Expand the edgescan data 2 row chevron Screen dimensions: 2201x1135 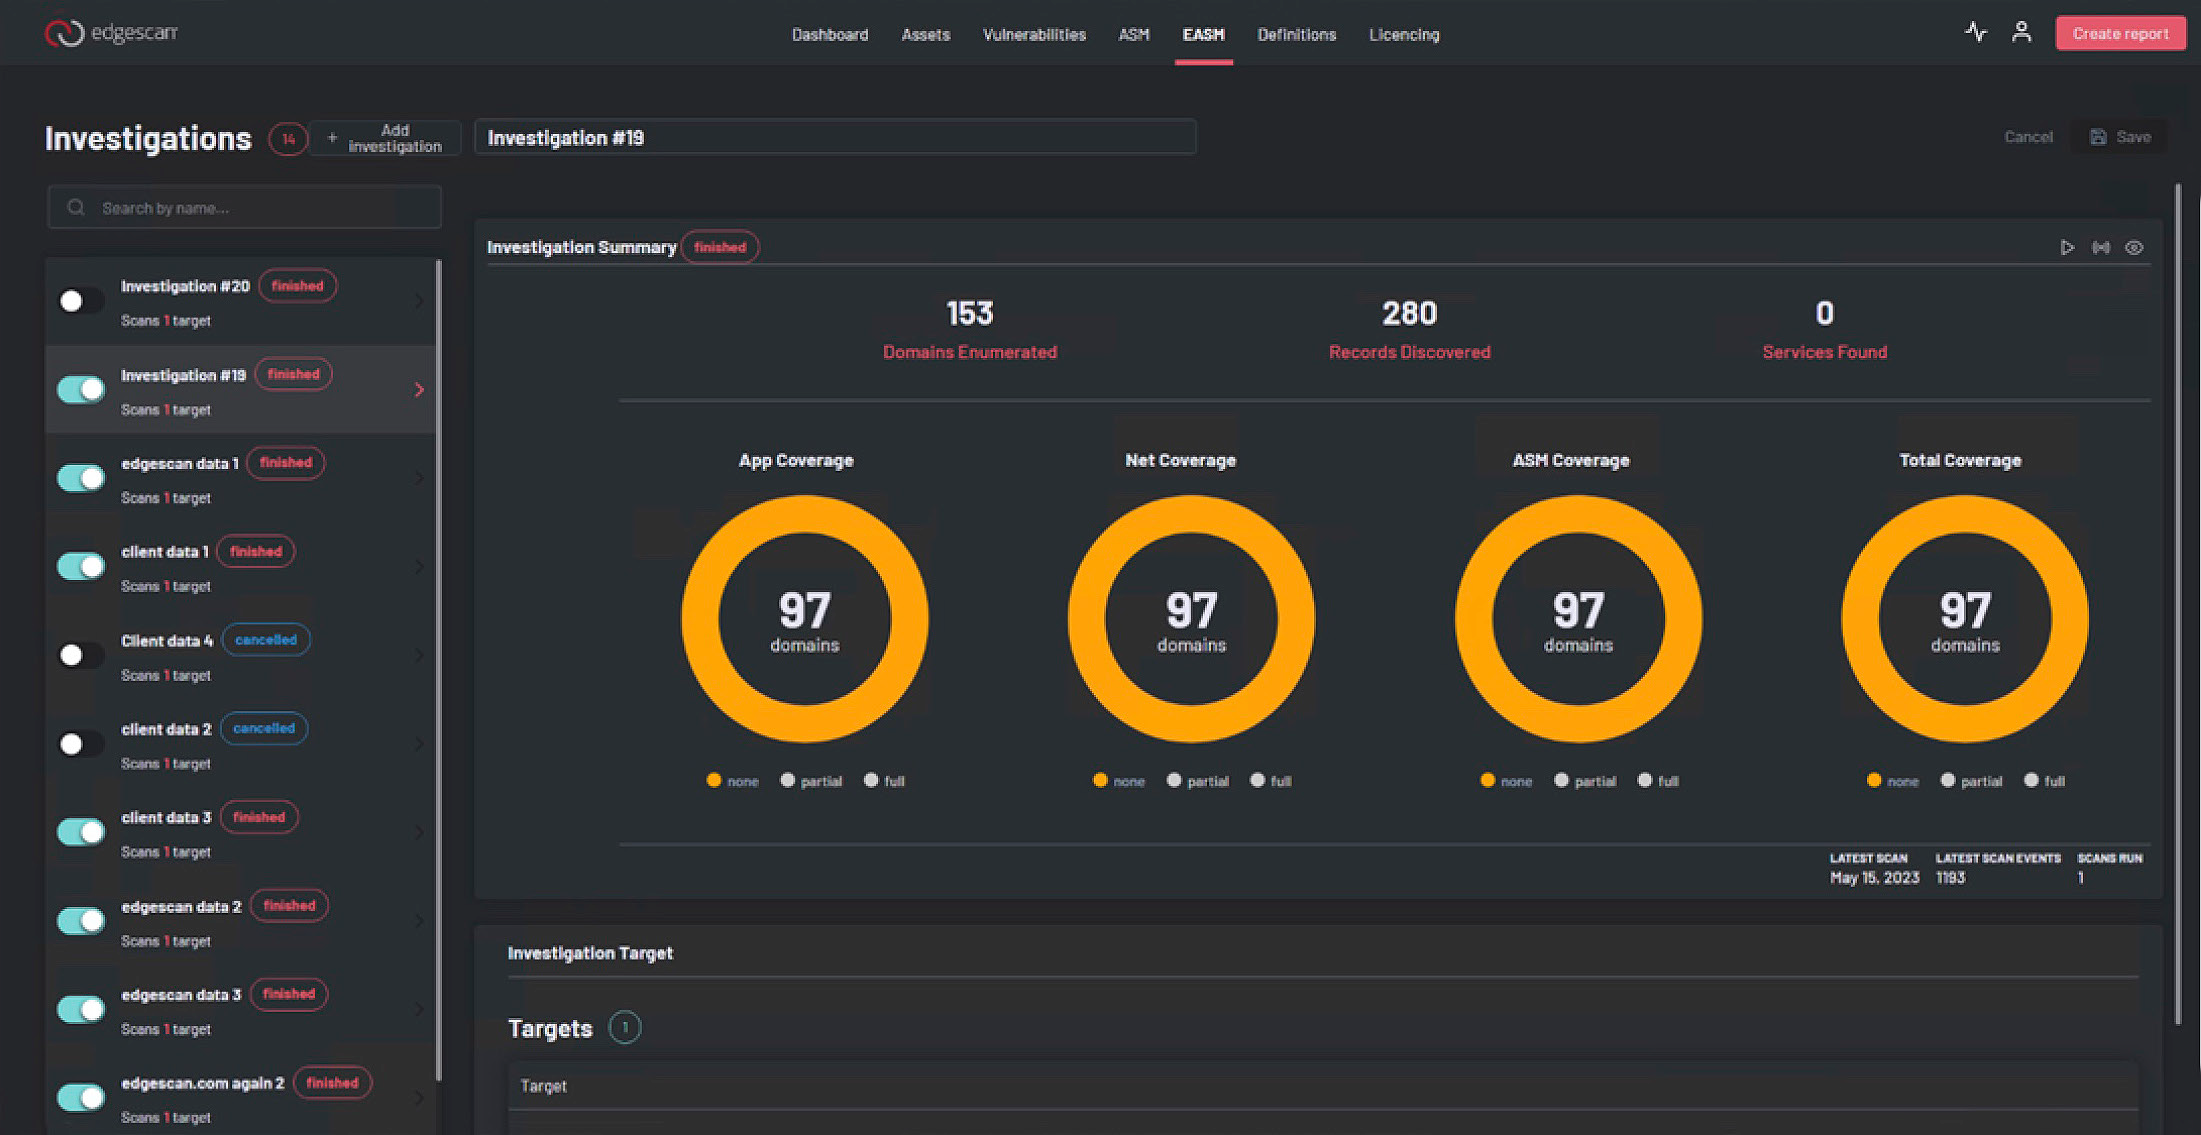click(419, 921)
